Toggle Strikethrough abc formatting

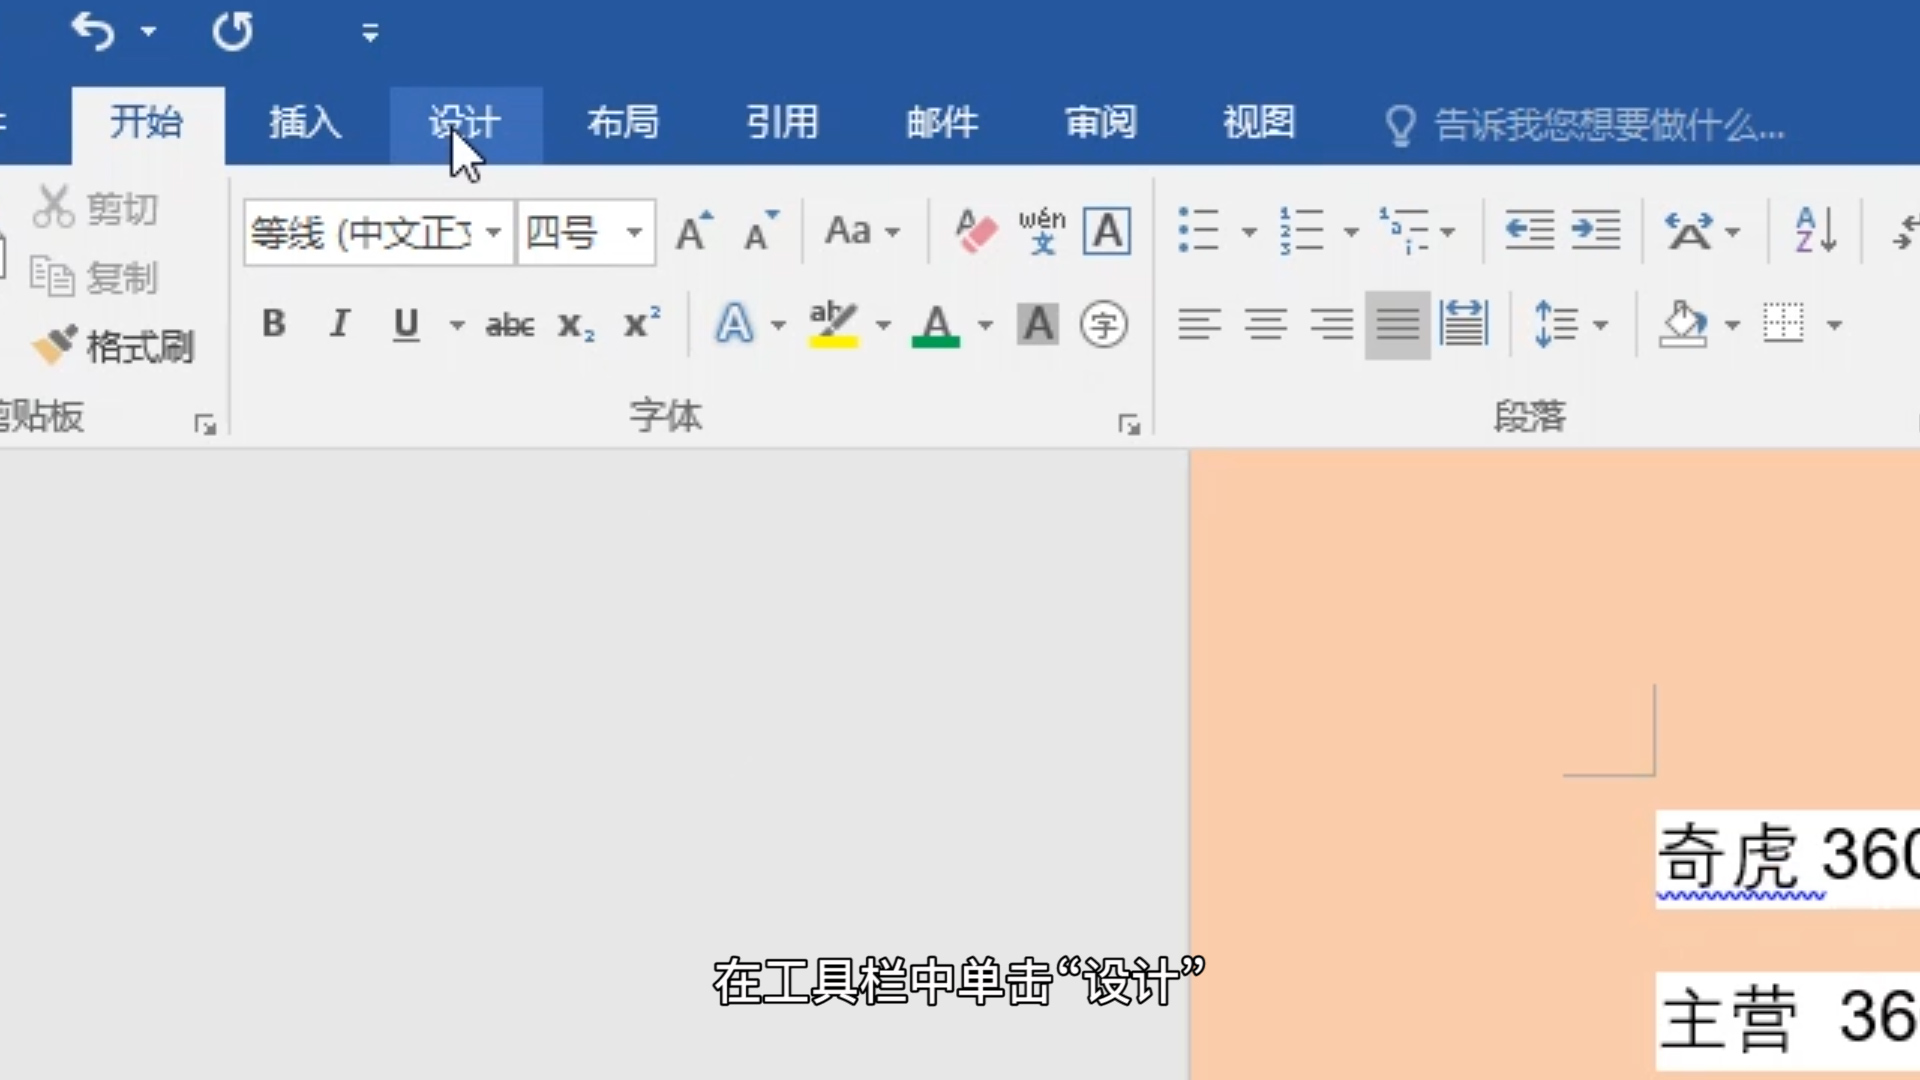tap(510, 325)
